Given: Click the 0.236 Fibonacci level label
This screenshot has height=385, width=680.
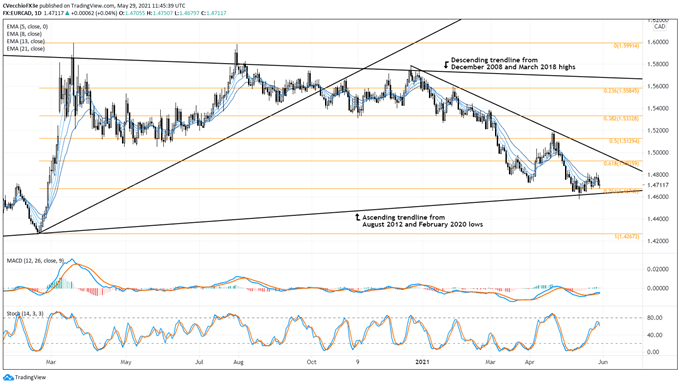Looking at the screenshot, I should pos(621,91).
